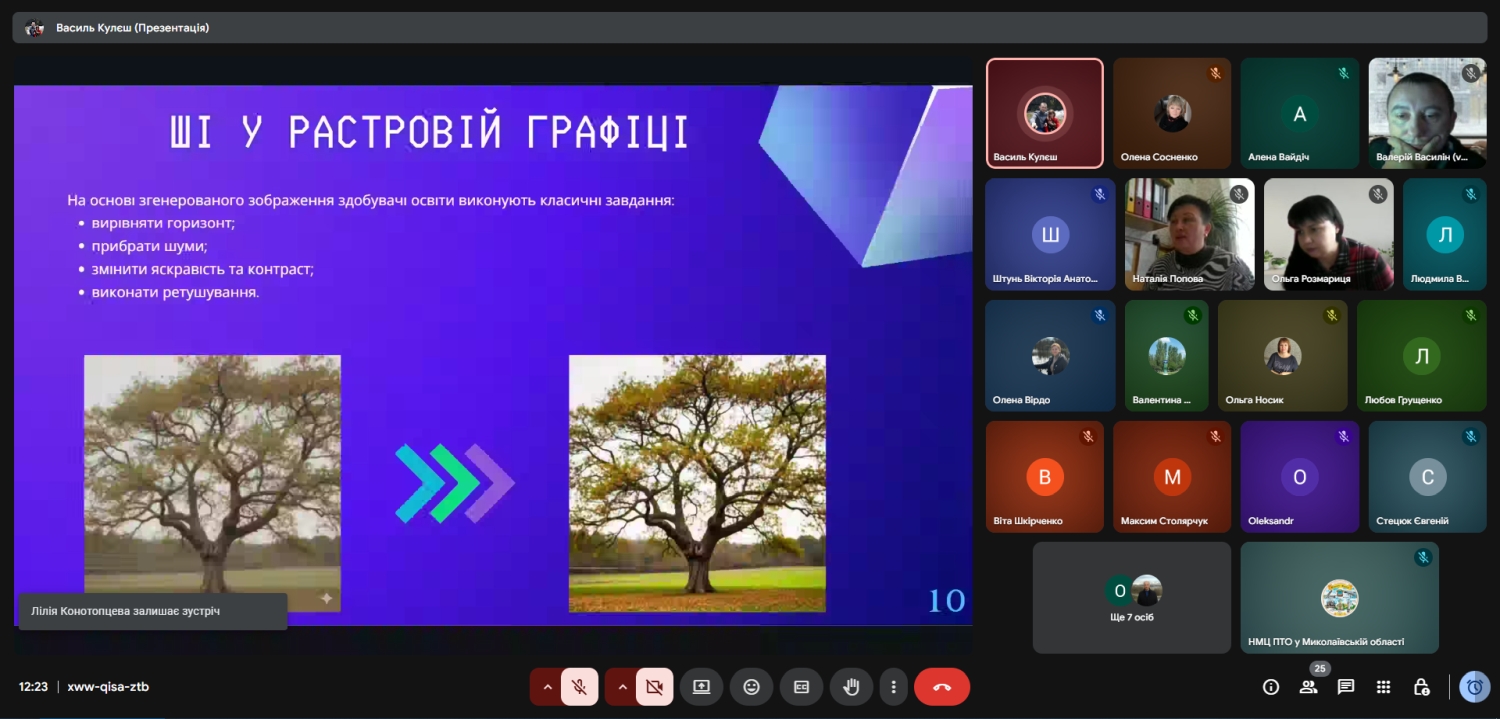Toggle the muted microphone button

[579, 687]
